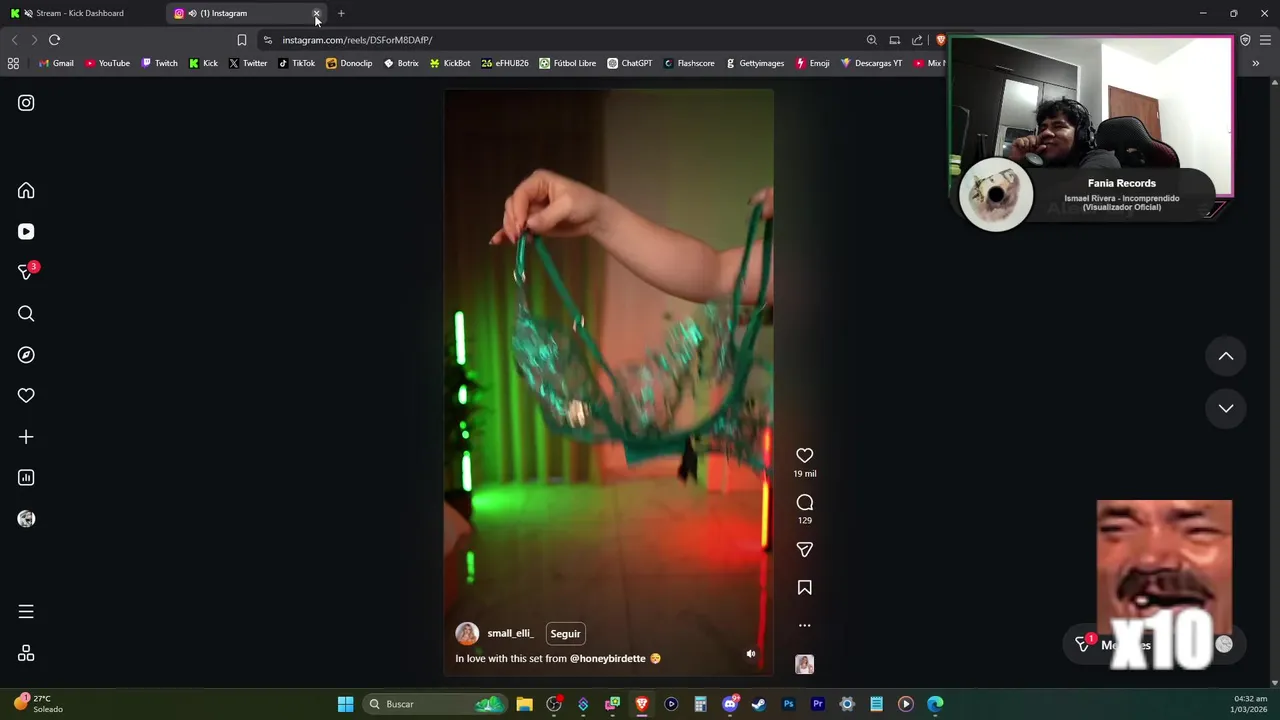
Task: Open the Dashboard chart icon
Action: pos(26,478)
